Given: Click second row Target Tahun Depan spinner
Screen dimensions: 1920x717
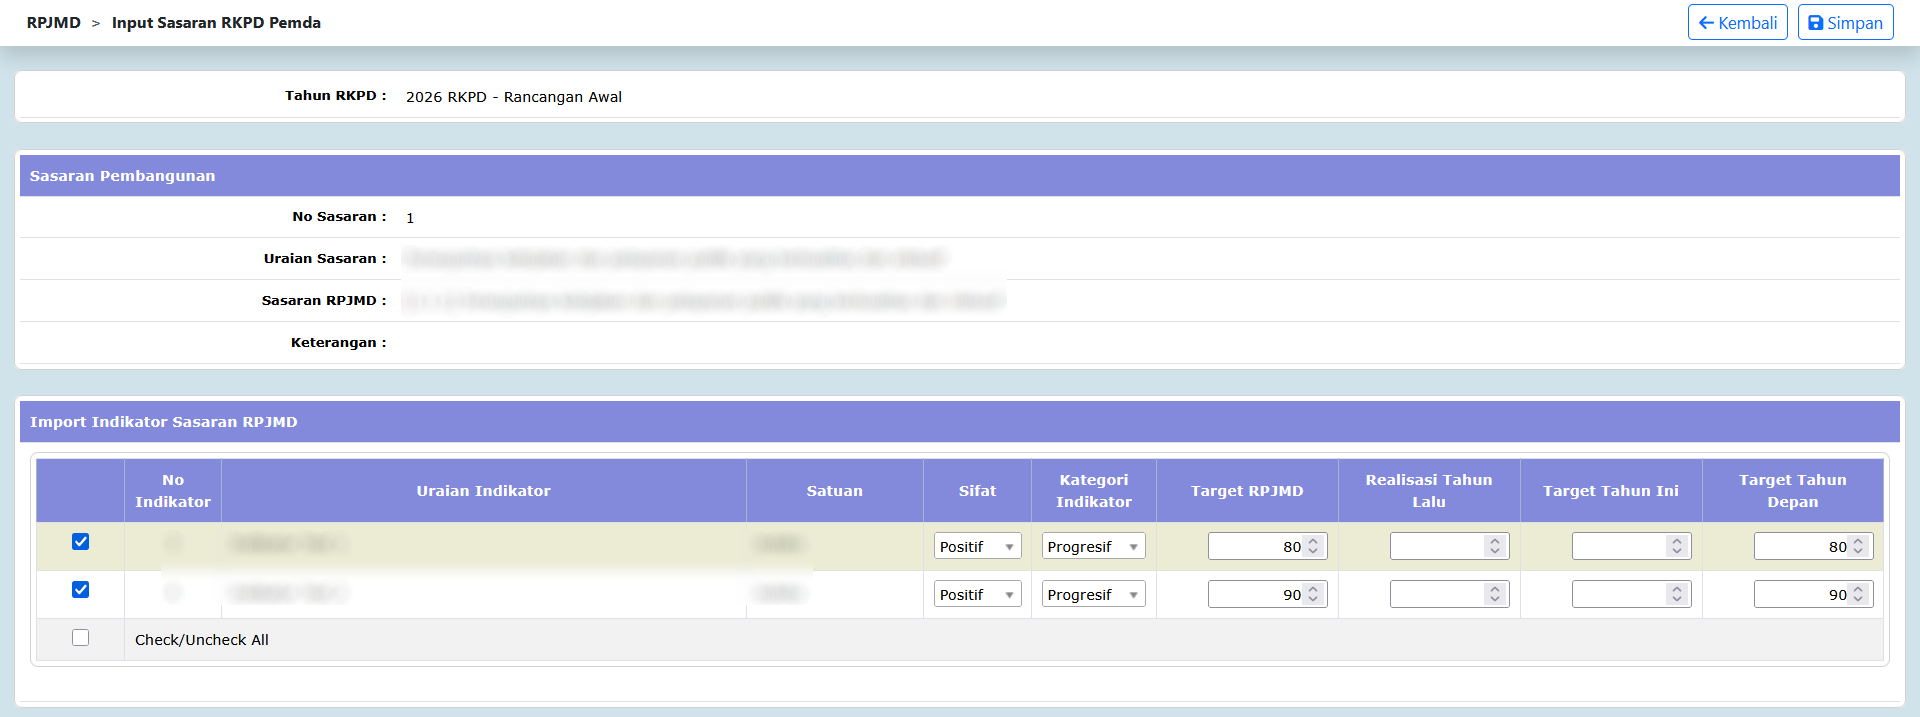Looking at the screenshot, I should pos(1858,595).
